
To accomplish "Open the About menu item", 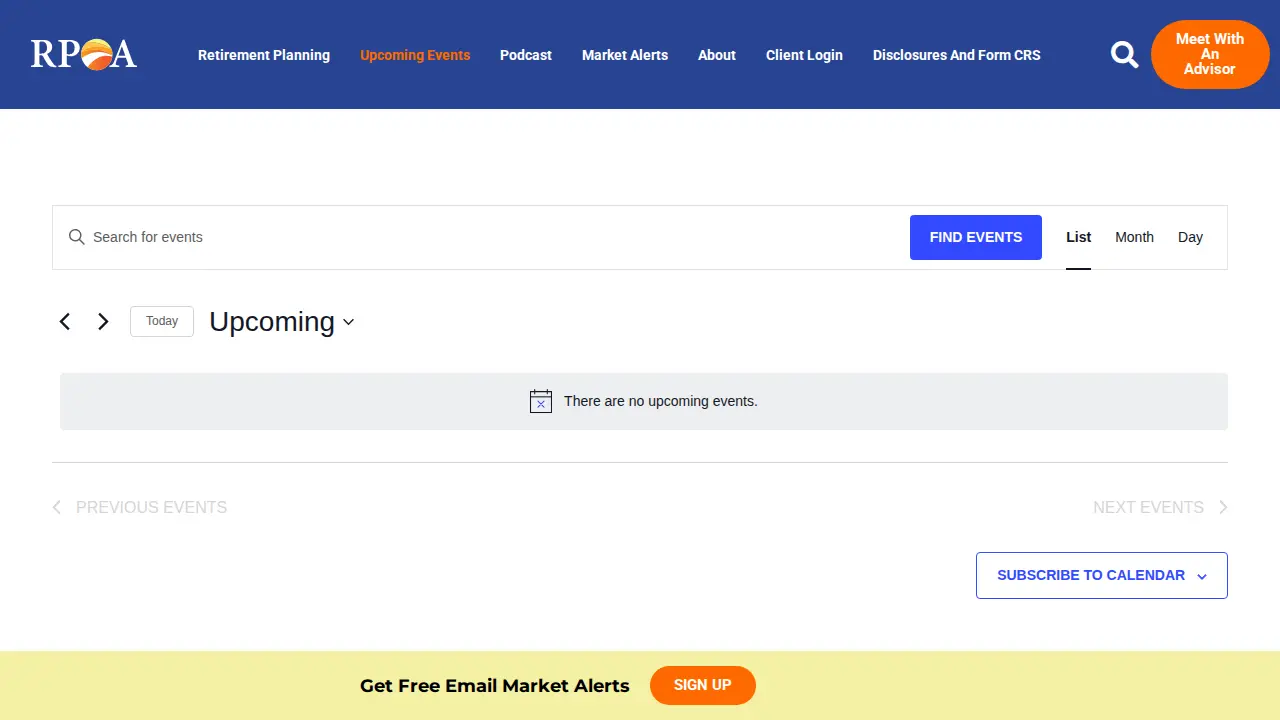I will [x=717, y=55].
